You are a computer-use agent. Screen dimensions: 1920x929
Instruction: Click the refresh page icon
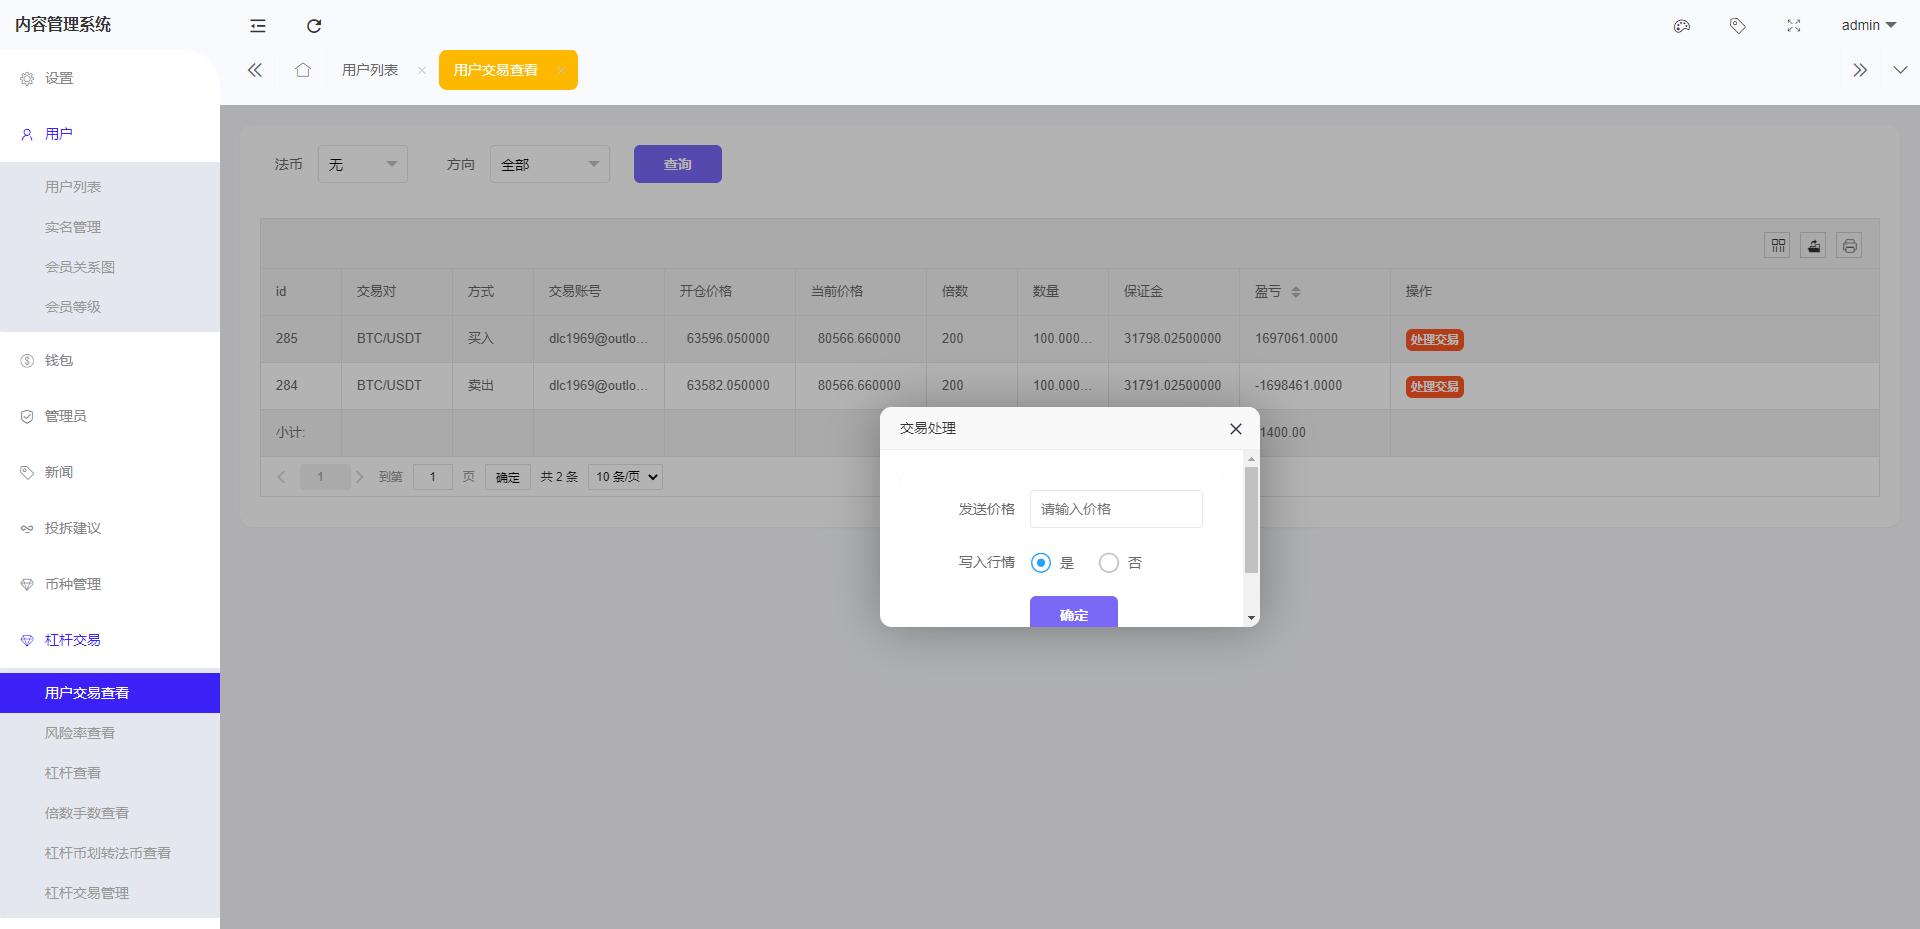pos(314,26)
